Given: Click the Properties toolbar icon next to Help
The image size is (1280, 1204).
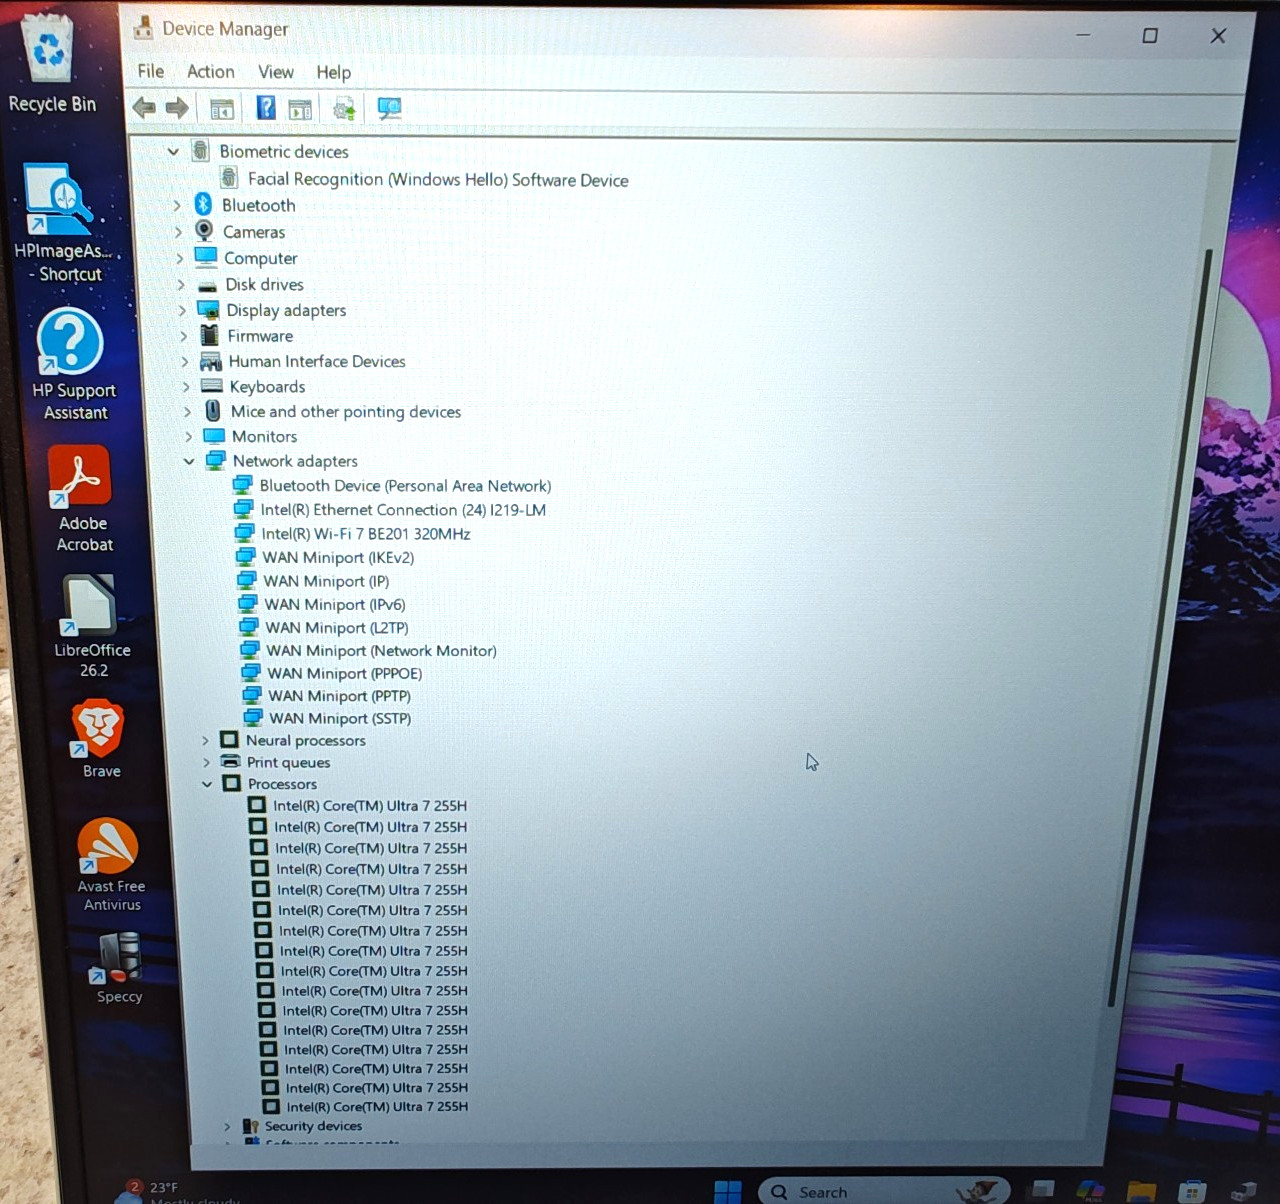Looking at the screenshot, I should tap(300, 109).
